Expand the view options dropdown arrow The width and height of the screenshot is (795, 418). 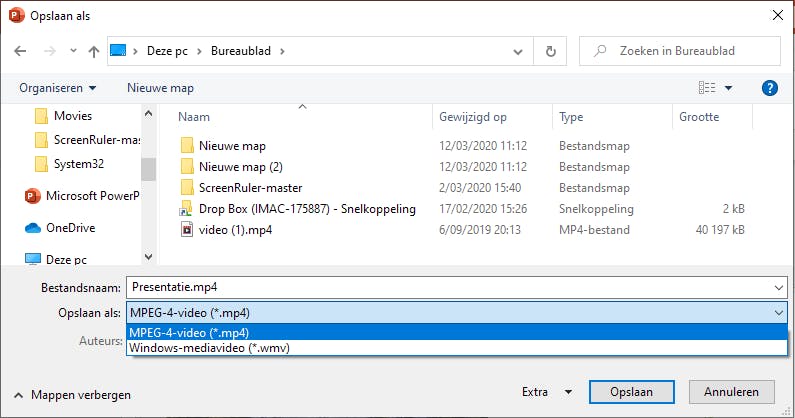[729, 88]
